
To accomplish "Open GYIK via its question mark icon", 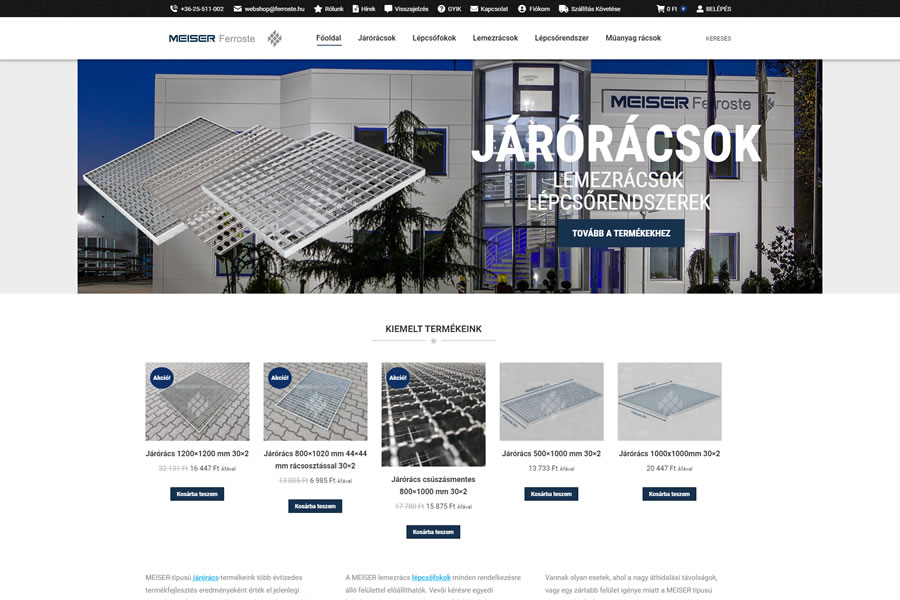I will [x=441, y=9].
